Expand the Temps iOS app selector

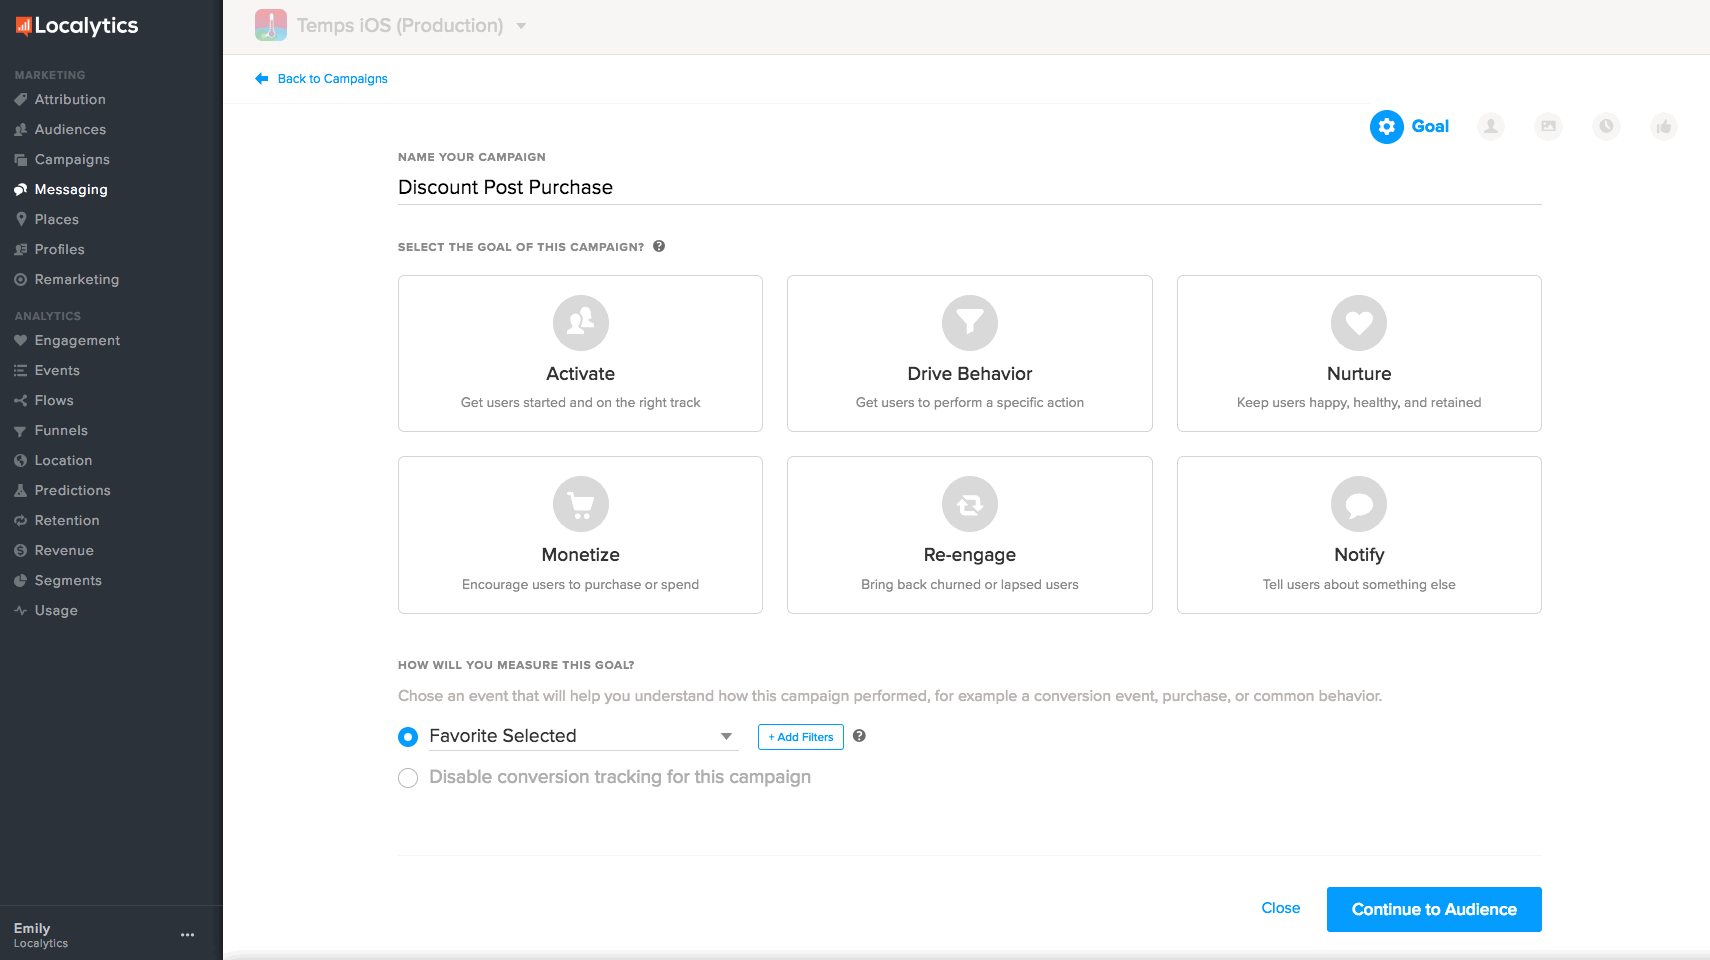(x=521, y=26)
